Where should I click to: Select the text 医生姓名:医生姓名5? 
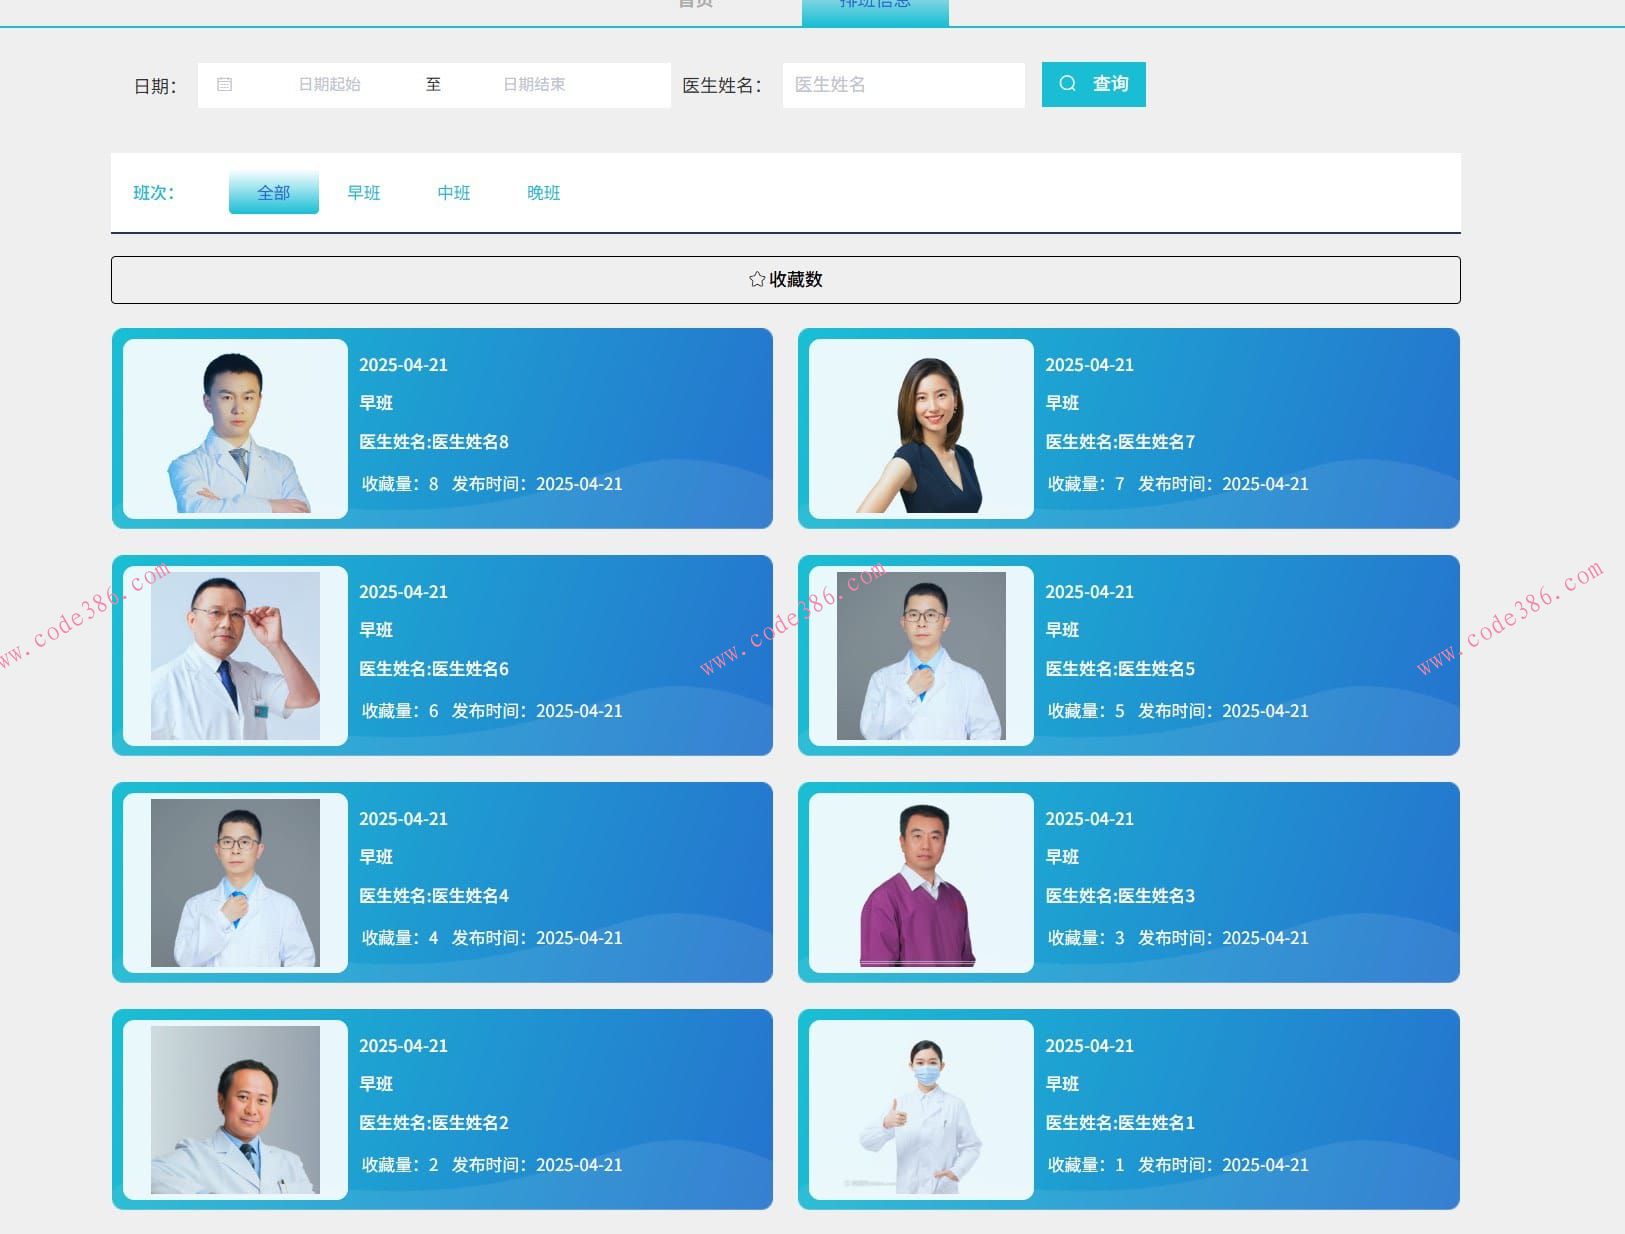tap(1120, 669)
